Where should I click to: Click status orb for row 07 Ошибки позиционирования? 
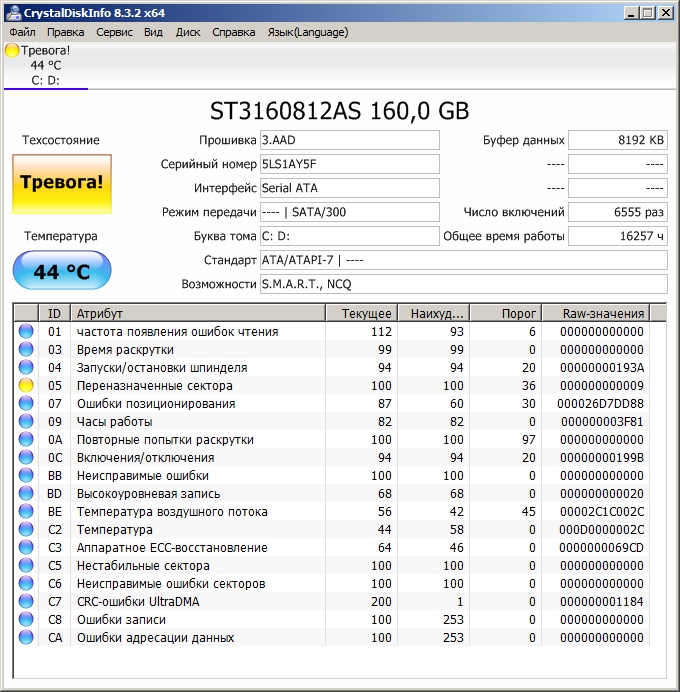pos(26,403)
